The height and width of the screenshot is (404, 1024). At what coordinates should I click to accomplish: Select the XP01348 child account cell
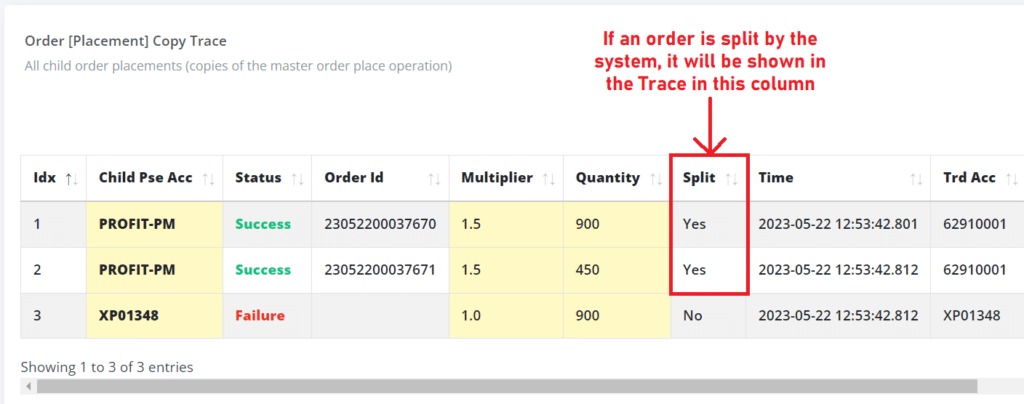click(154, 315)
